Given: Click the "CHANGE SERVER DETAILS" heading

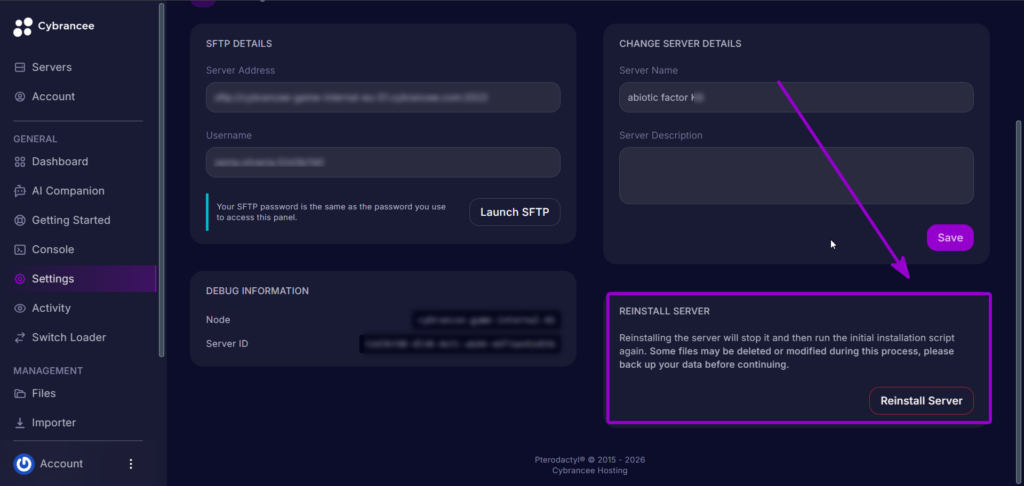Looking at the screenshot, I should click(x=680, y=44).
